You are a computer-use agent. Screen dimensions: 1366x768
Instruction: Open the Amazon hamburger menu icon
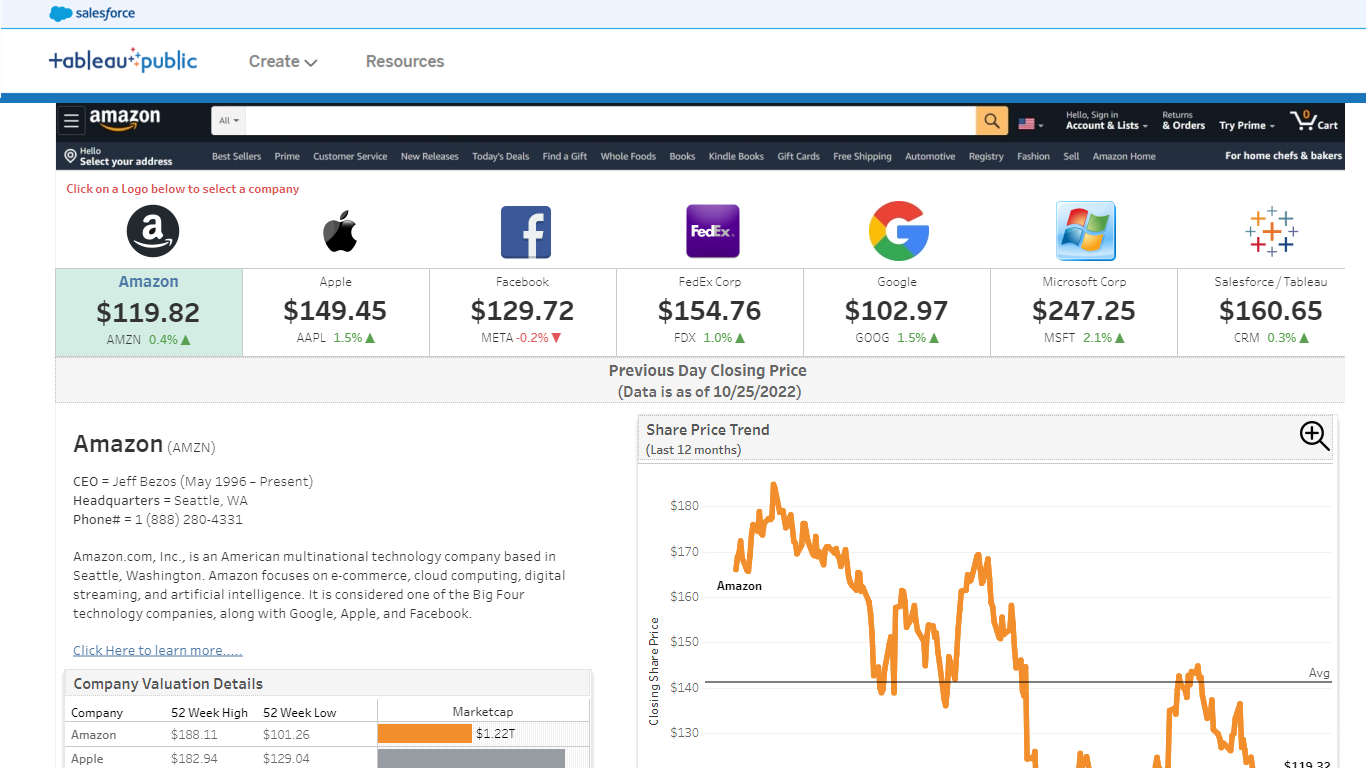tap(71, 121)
